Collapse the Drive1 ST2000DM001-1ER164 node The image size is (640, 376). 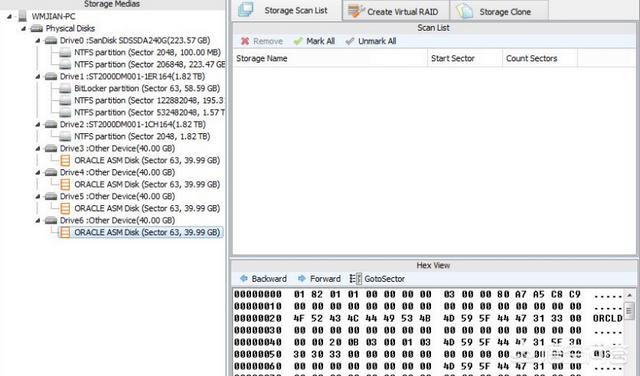(38, 77)
